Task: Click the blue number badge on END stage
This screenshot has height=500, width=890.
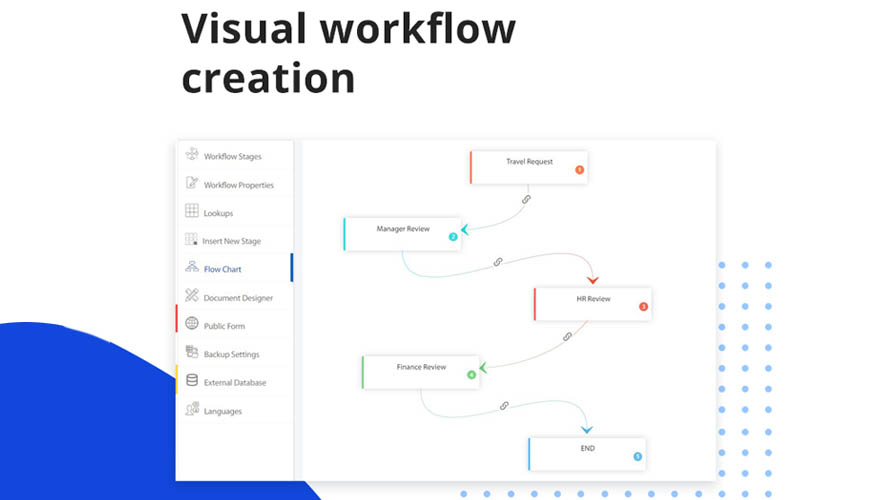Action: coord(637,456)
